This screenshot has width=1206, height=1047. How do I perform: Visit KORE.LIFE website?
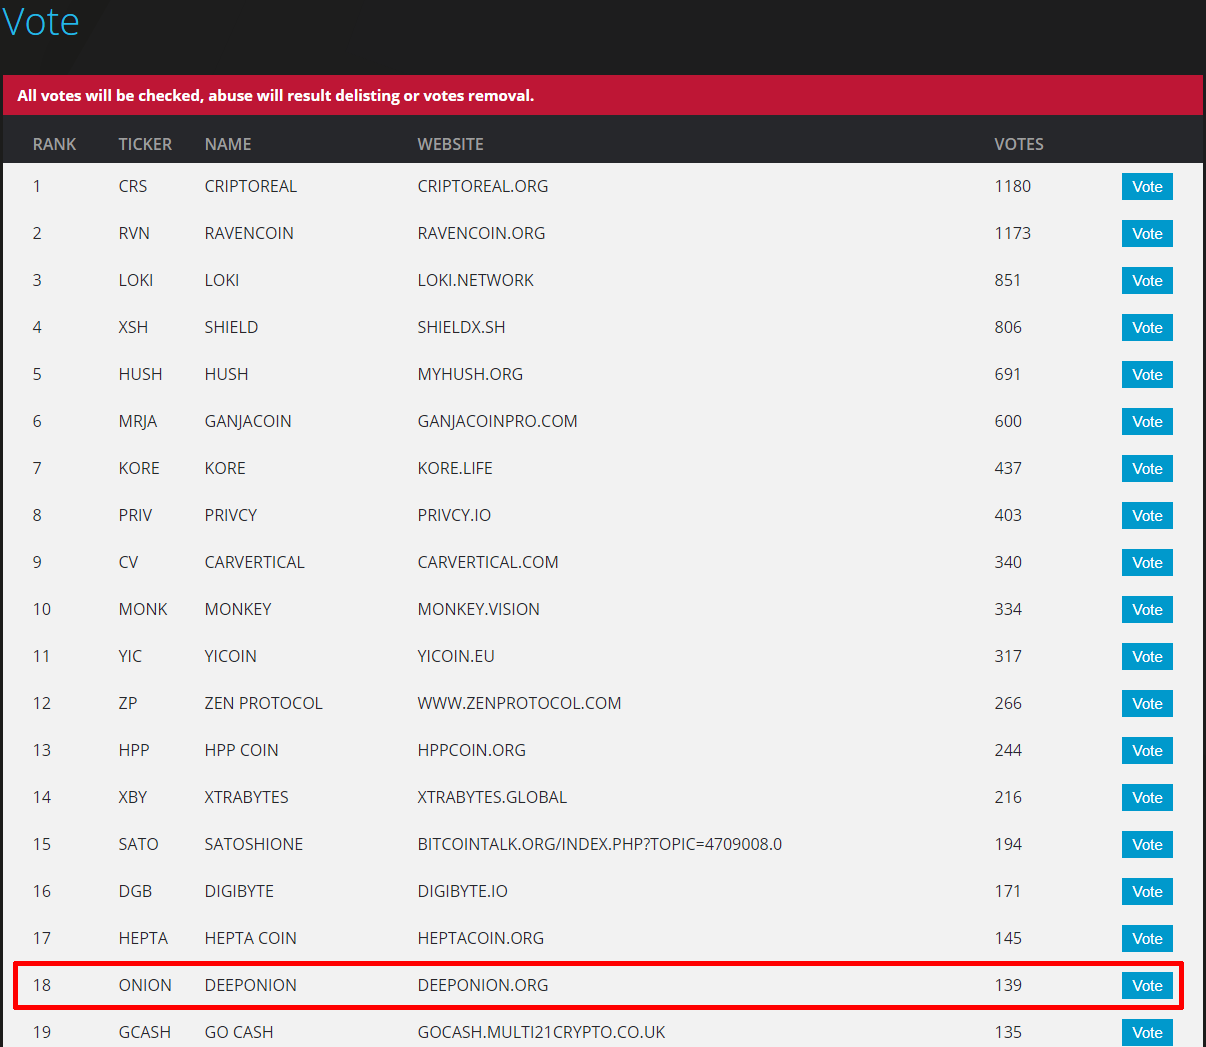455,468
